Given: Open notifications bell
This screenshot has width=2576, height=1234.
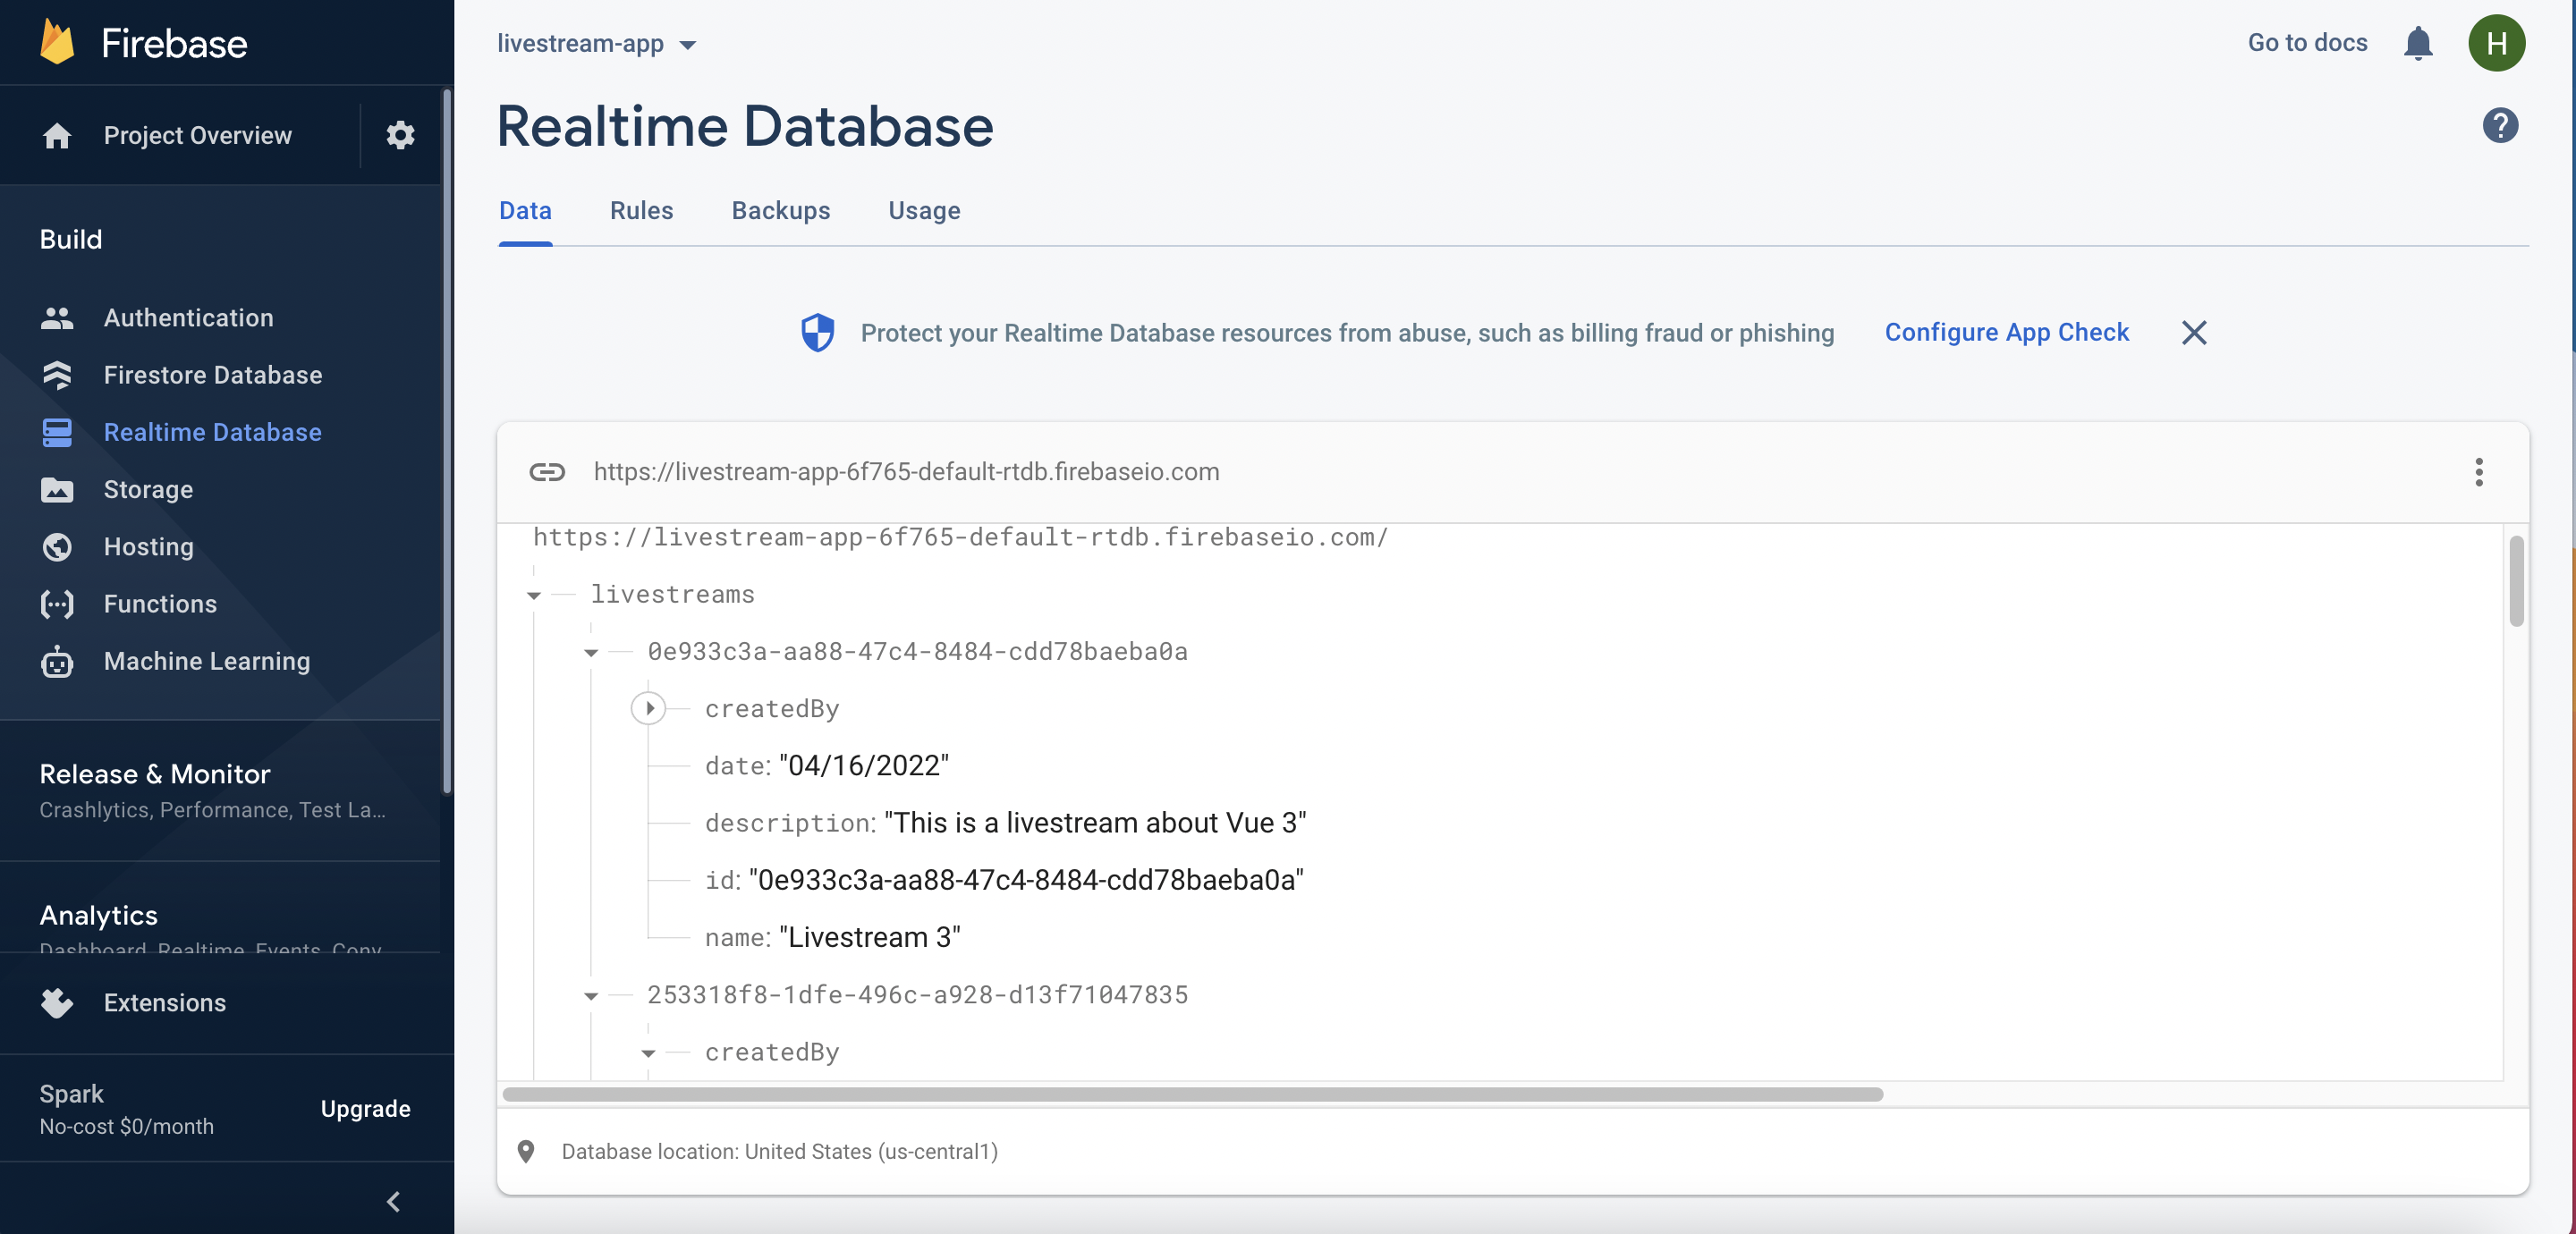Looking at the screenshot, I should click(x=2417, y=43).
